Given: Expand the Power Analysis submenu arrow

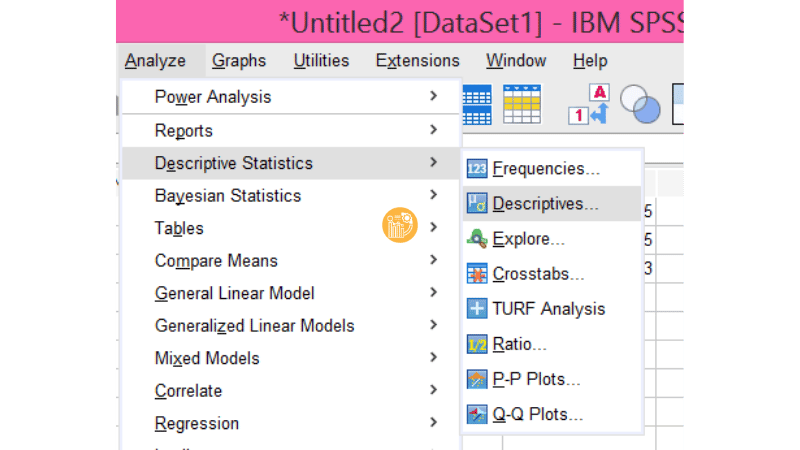Looking at the screenshot, I should click(x=433, y=96).
